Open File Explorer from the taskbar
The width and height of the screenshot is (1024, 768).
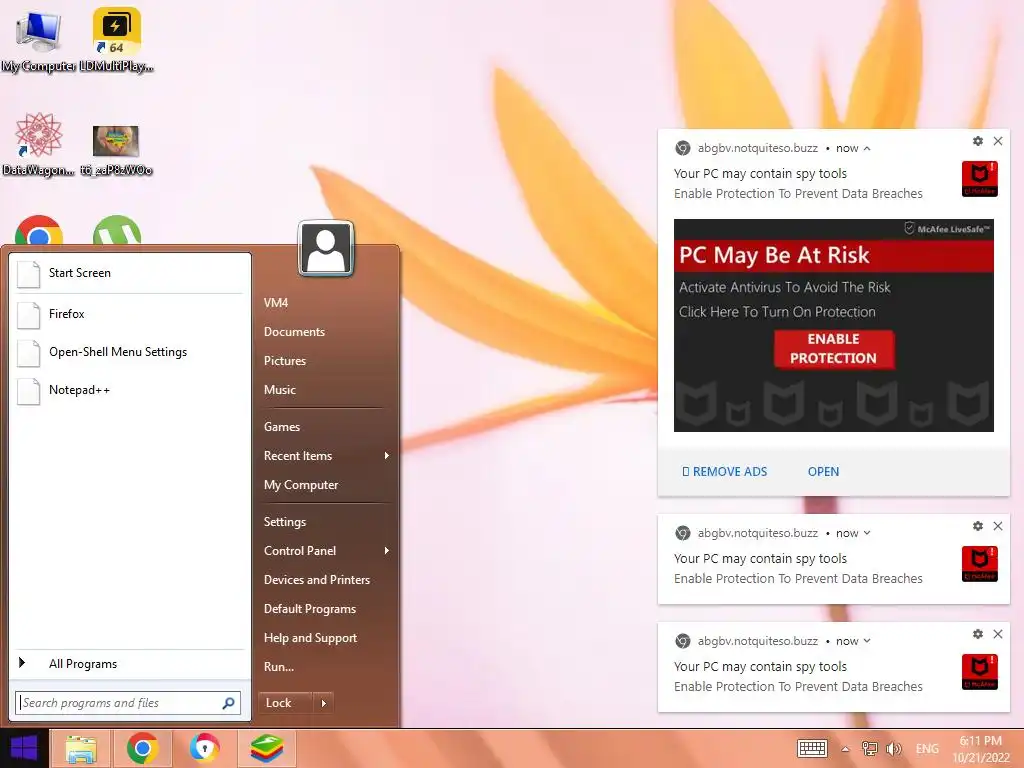point(81,749)
